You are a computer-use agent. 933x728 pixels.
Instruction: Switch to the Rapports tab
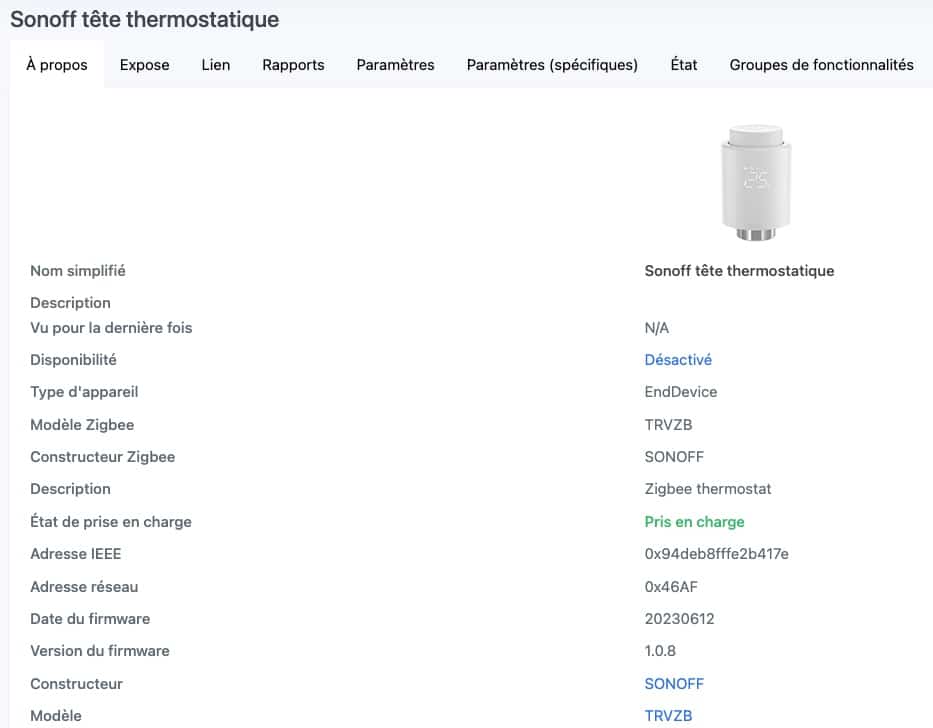coord(293,65)
